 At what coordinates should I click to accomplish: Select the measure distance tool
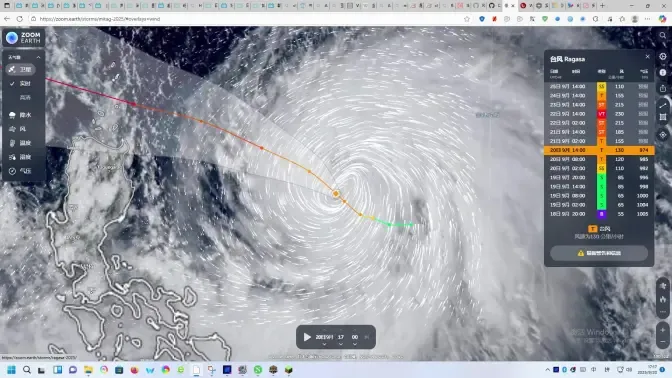point(663,105)
